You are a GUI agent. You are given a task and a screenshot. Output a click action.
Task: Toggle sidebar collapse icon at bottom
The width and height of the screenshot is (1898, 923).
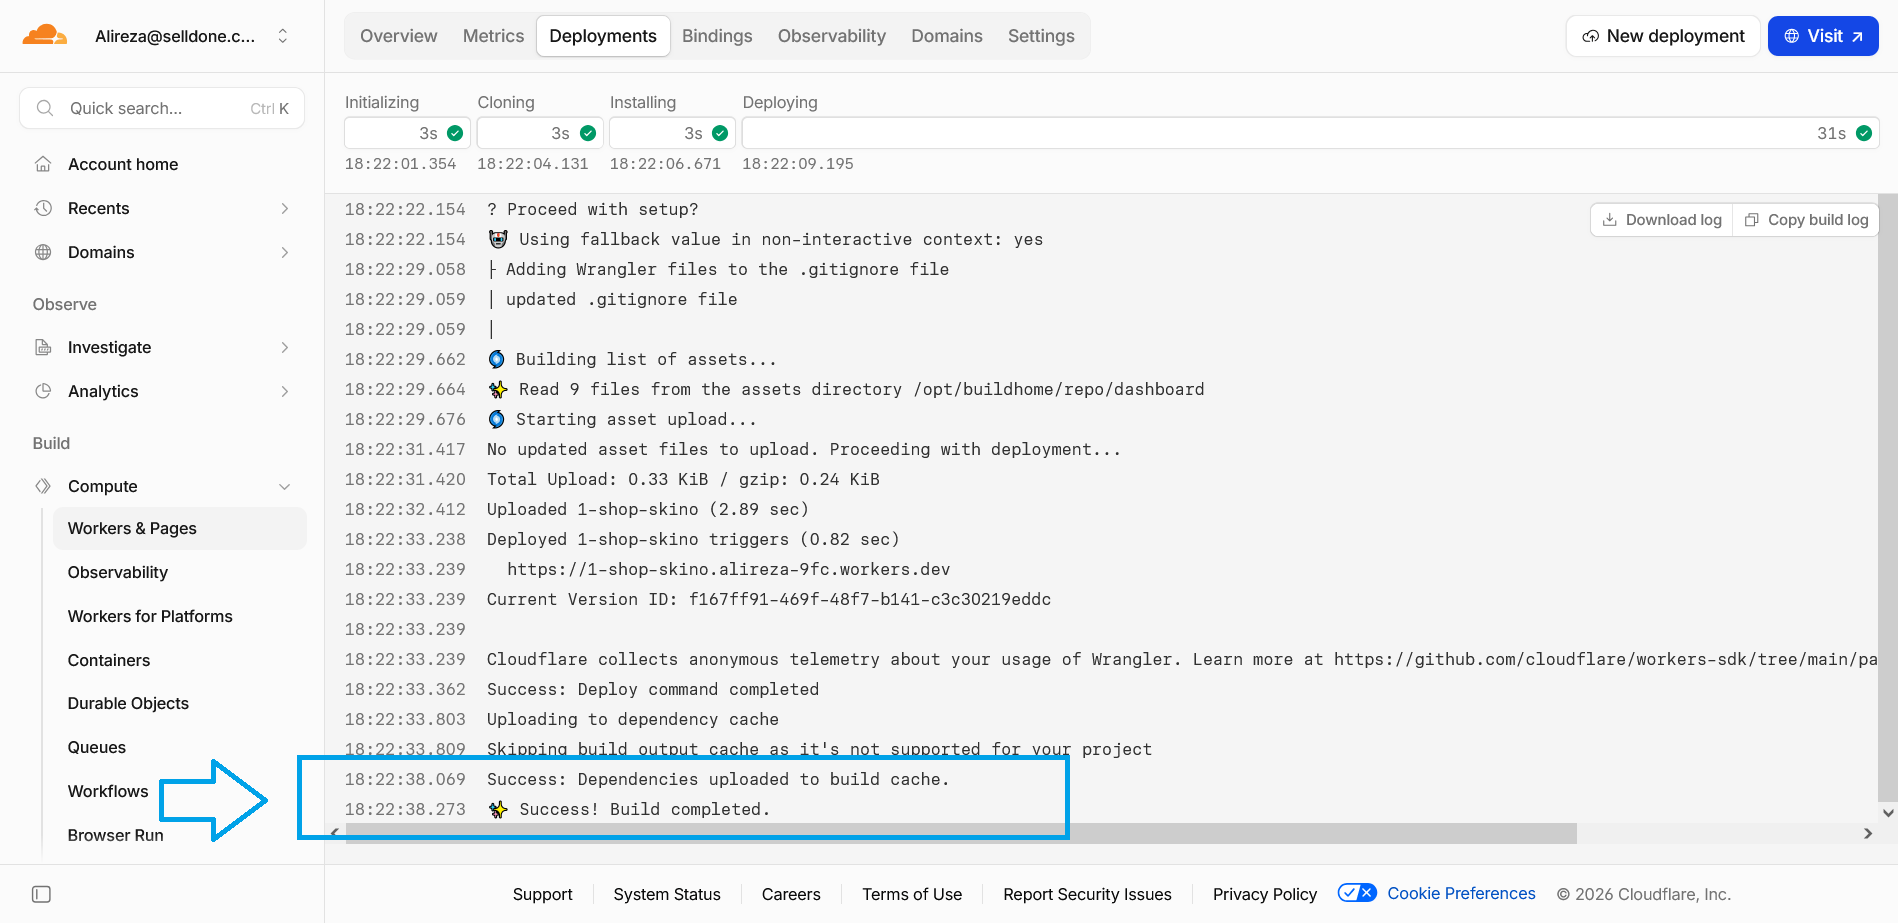tap(42, 894)
